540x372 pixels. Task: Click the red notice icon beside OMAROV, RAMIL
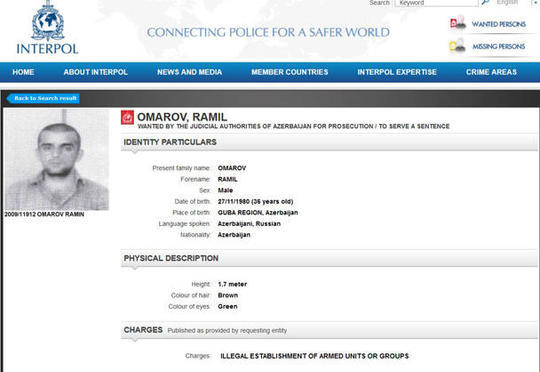coord(127,117)
